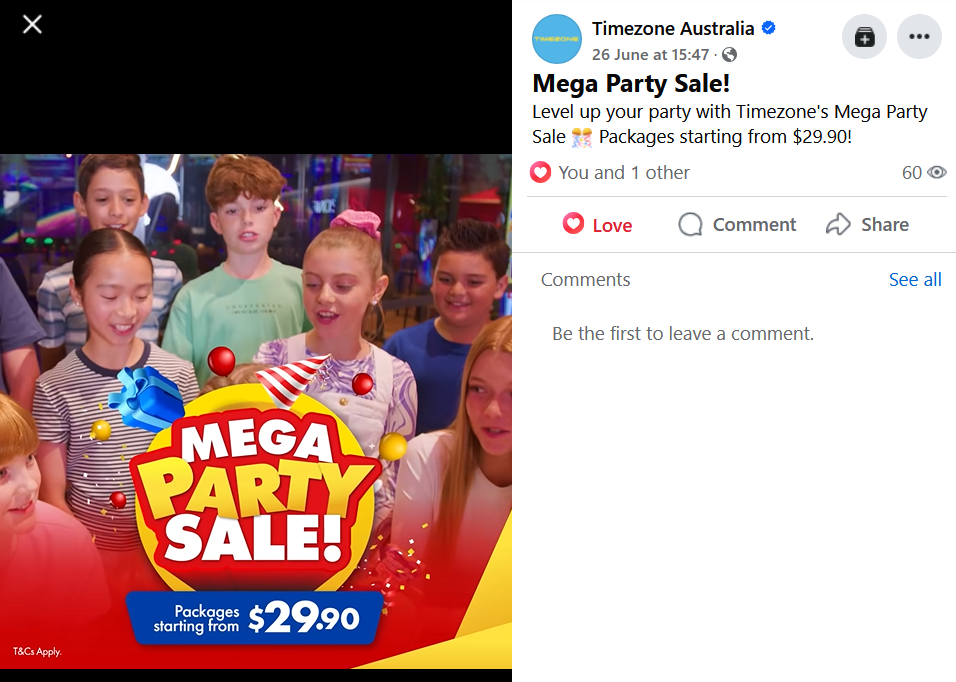Screen dimensions: 956x682
Task: Open the 'You and 1 other' reactions list
Action: pyautogui.click(x=624, y=172)
